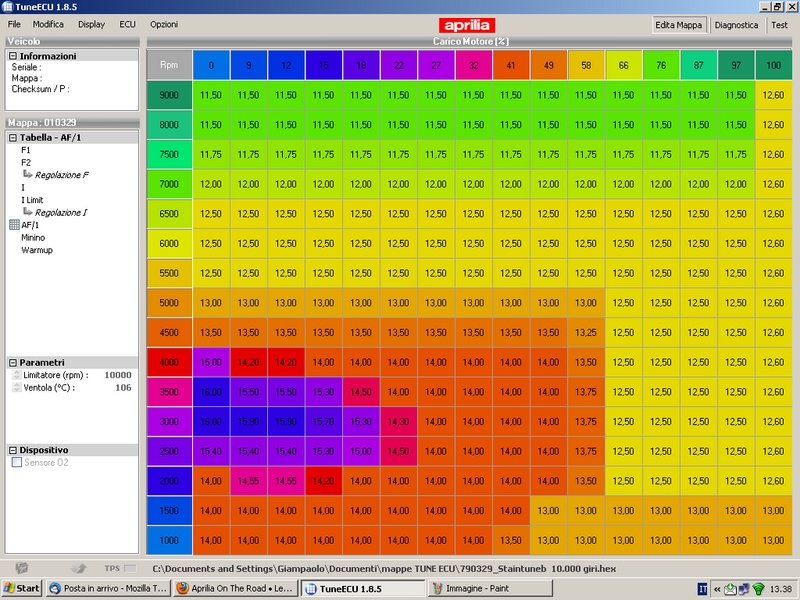Select the magenta load column header 32
Viewport: 800px width, 600px height.
pos(473,65)
